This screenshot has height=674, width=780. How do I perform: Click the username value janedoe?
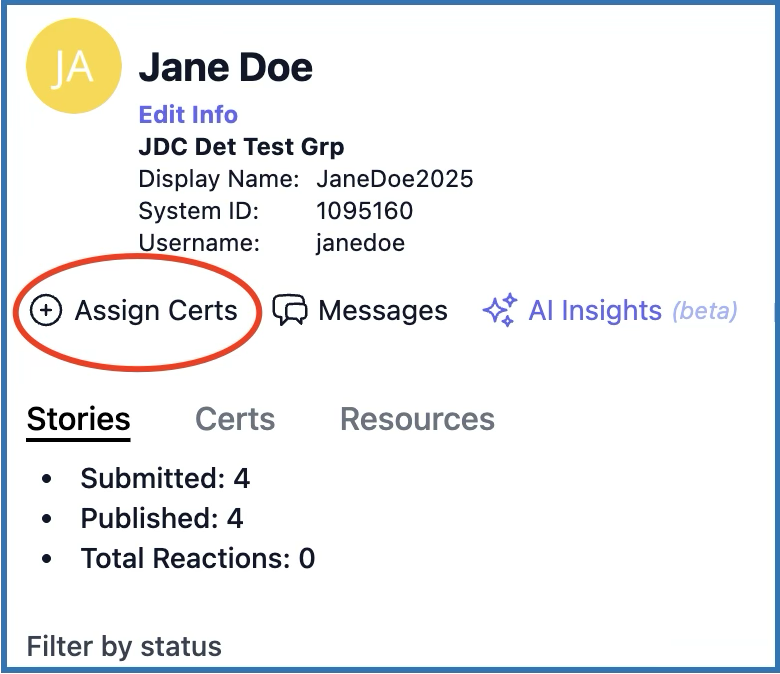click(x=360, y=242)
